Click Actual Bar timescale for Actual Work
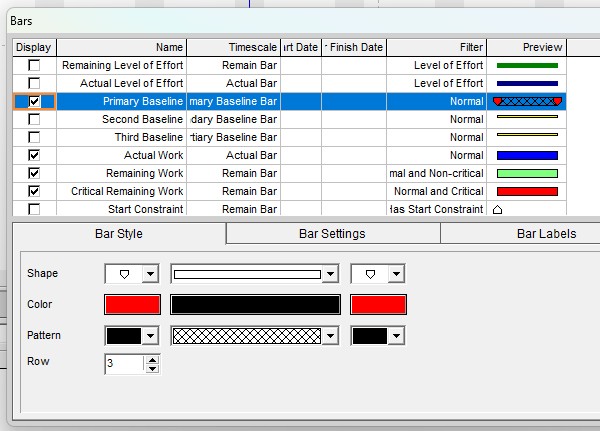 point(233,155)
